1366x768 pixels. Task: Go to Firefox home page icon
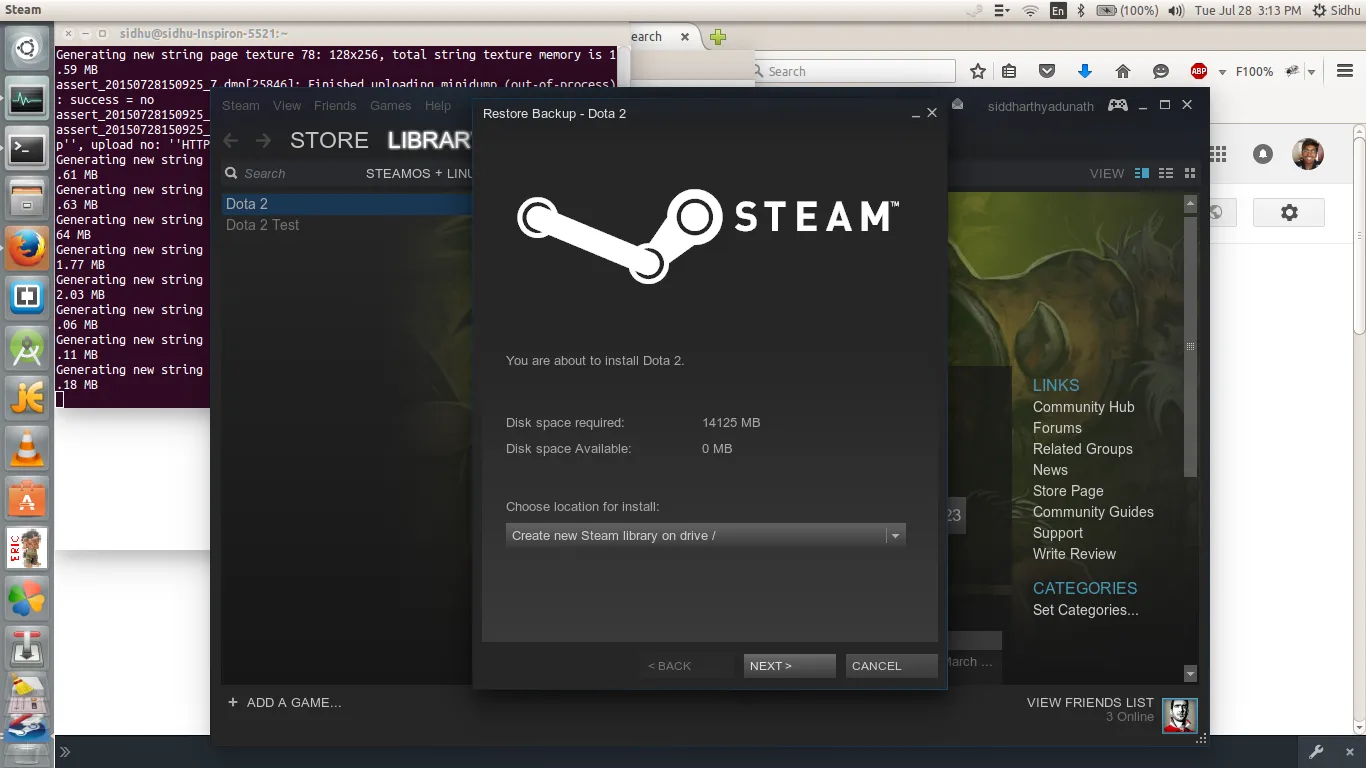(x=1123, y=71)
